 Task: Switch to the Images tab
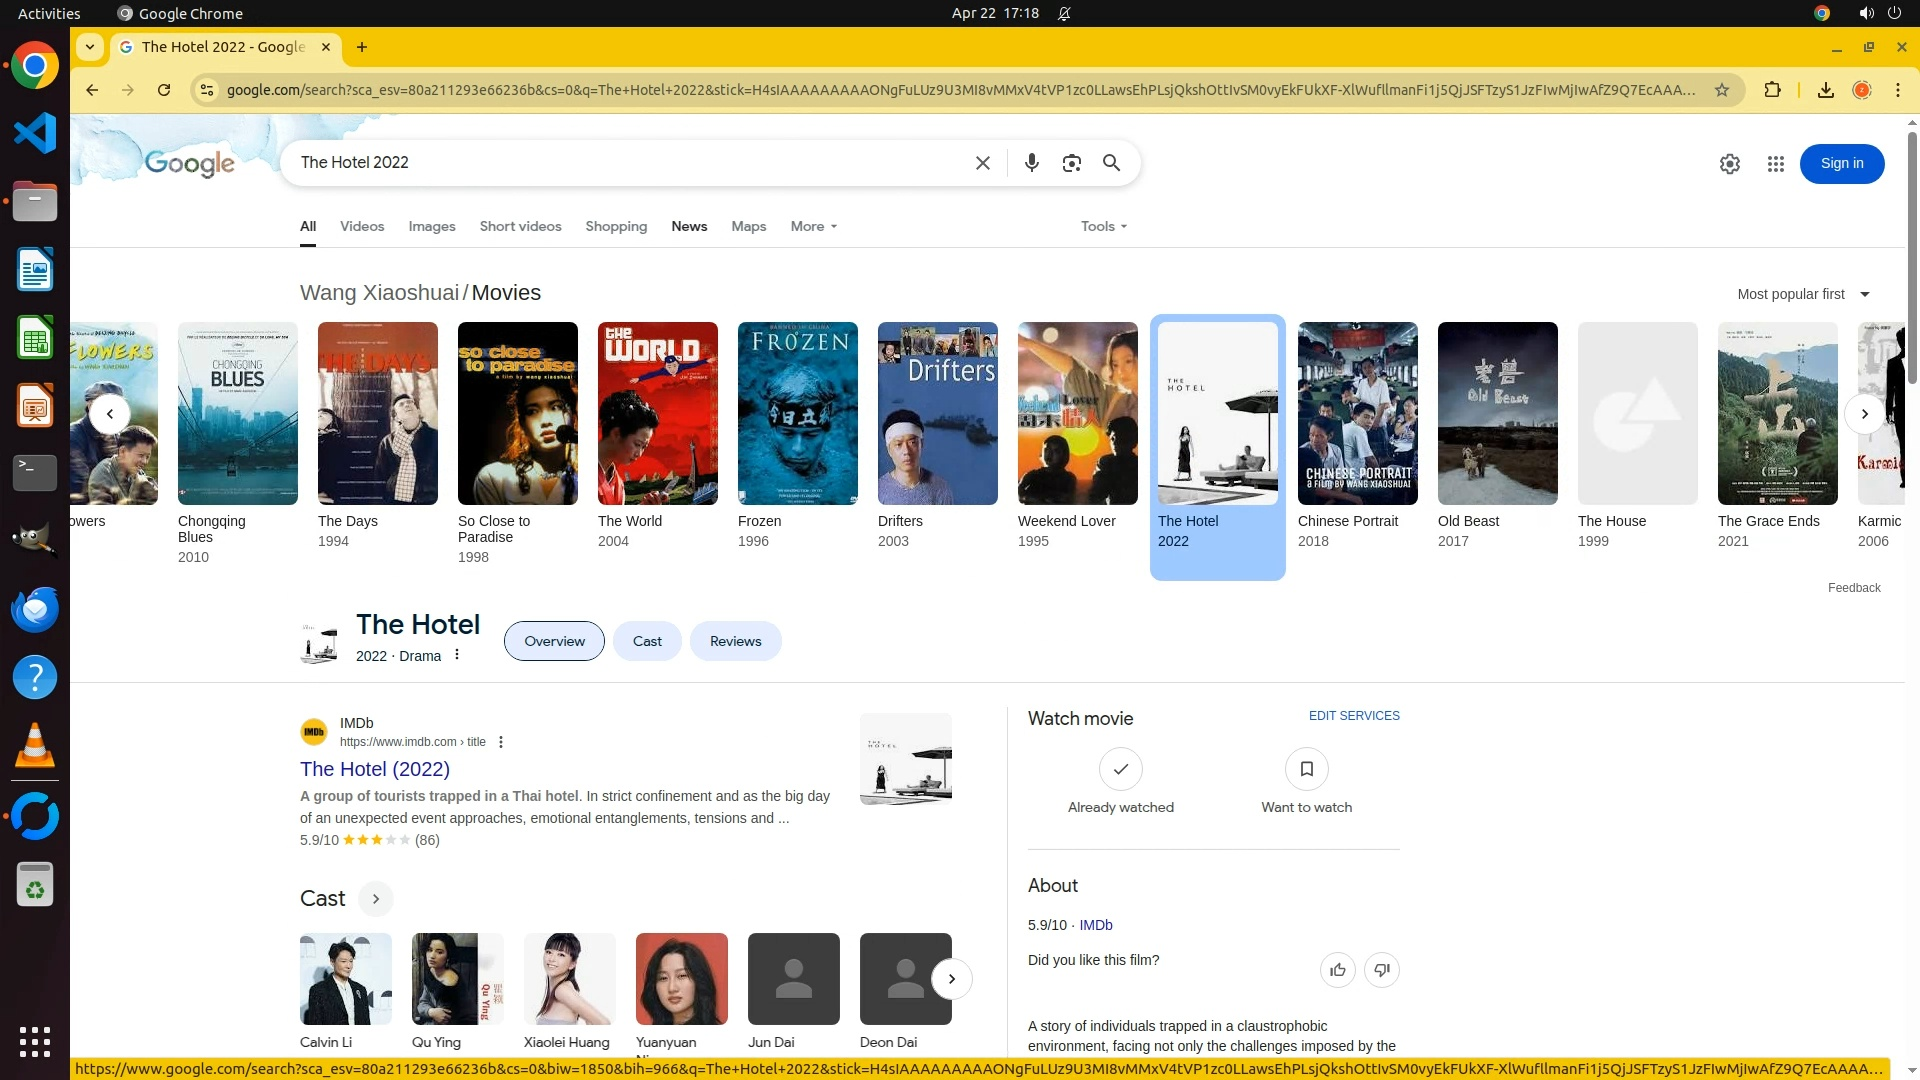tap(431, 226)
